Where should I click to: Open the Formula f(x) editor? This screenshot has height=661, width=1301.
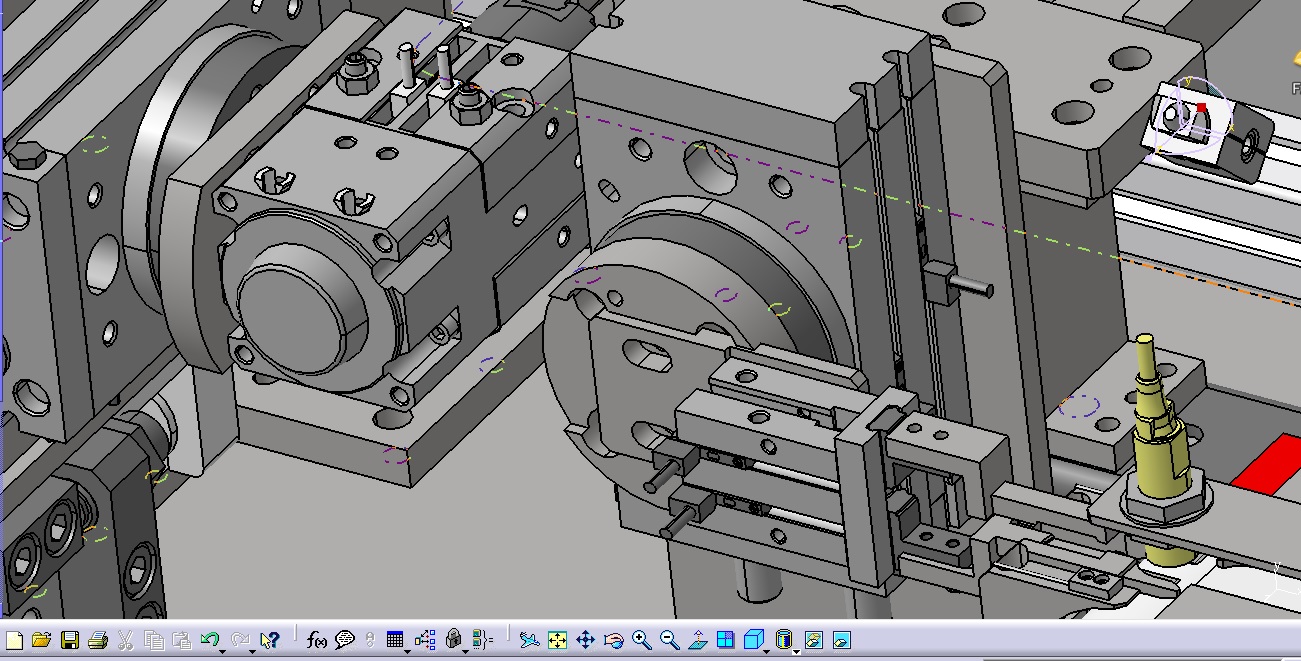point(317,640)
